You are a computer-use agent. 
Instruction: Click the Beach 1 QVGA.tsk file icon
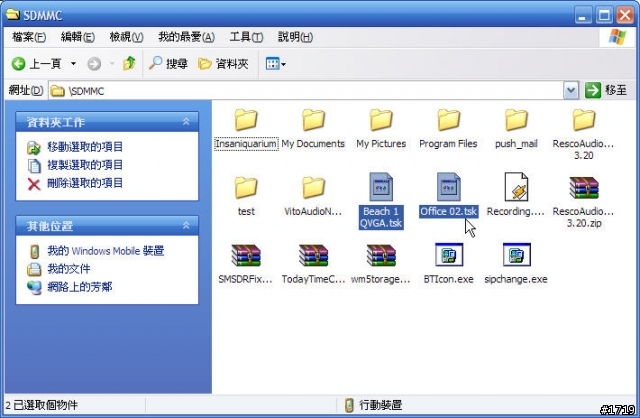pos(381,187)
